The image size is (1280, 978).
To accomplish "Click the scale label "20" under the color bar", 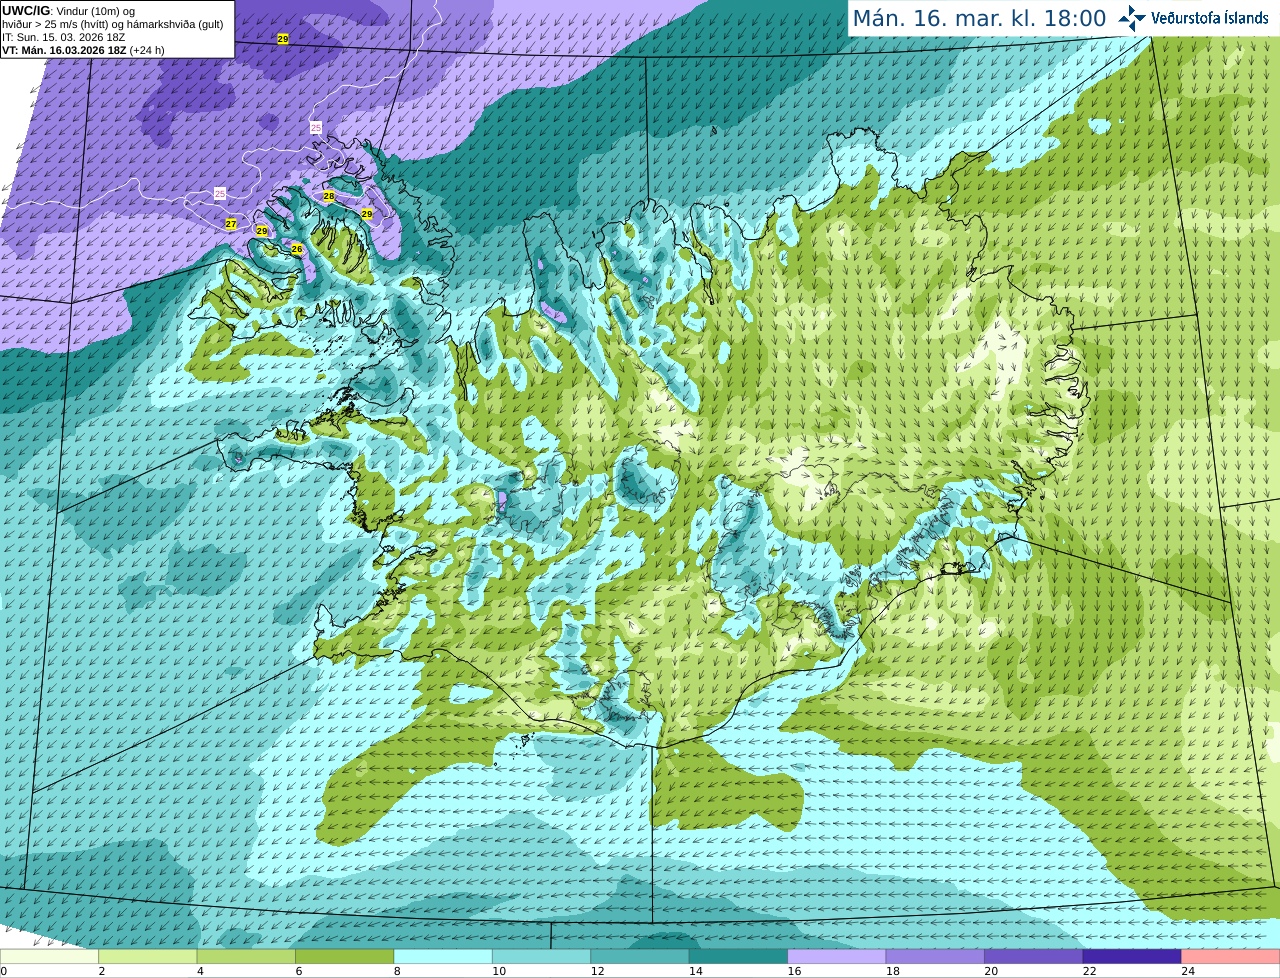I will 991,971.
